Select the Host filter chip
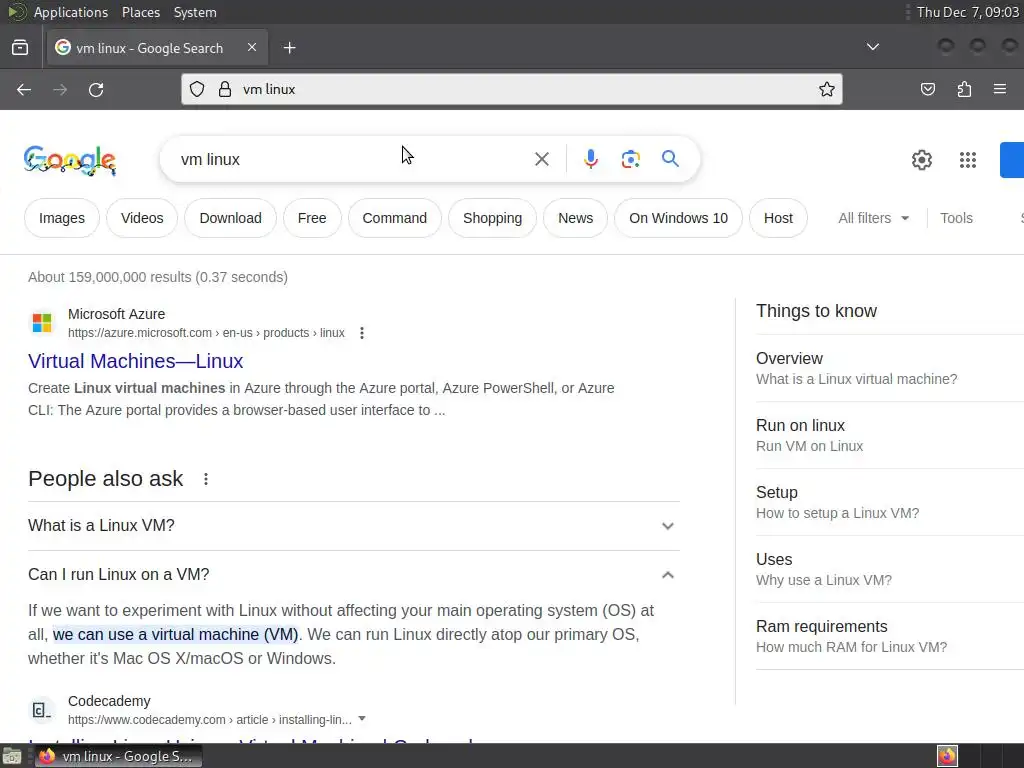The image size is (1024, 768). 778,218
